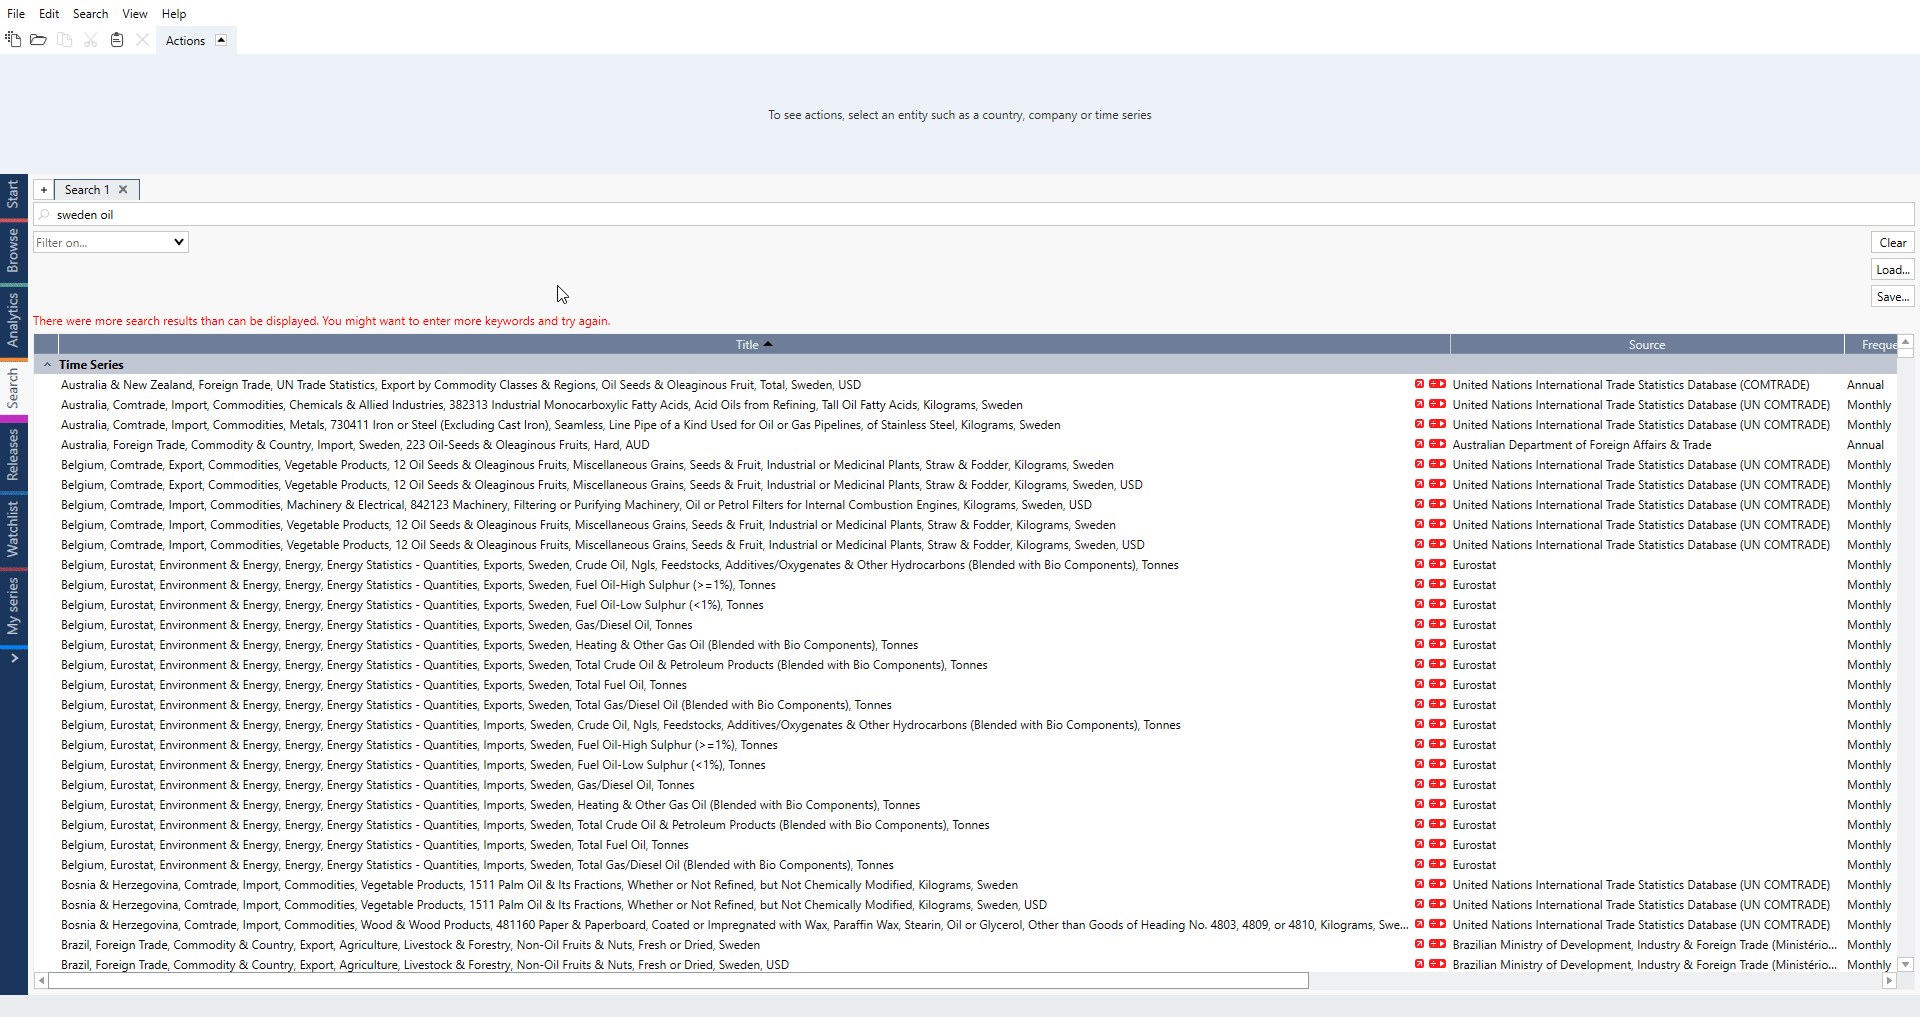Open the Filter on... dropdown
The width and height of the screenshot is (1920, 1017).
click(x=111, y=242)
